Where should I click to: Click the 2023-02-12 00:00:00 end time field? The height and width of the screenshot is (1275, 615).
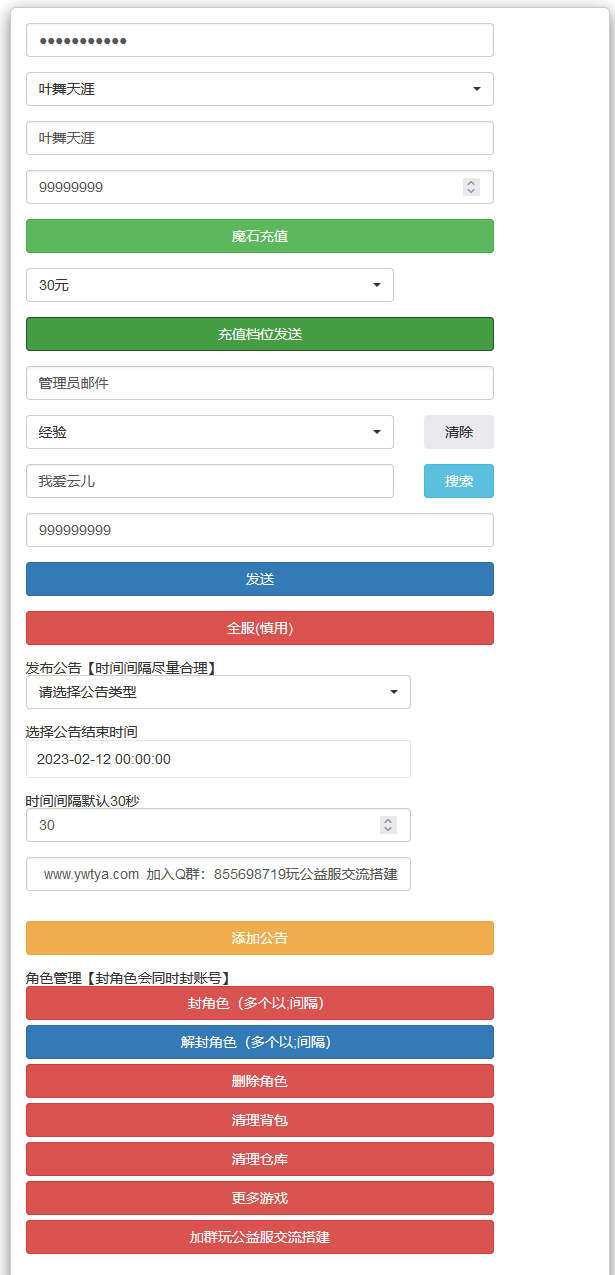click(x=218, y=759)
